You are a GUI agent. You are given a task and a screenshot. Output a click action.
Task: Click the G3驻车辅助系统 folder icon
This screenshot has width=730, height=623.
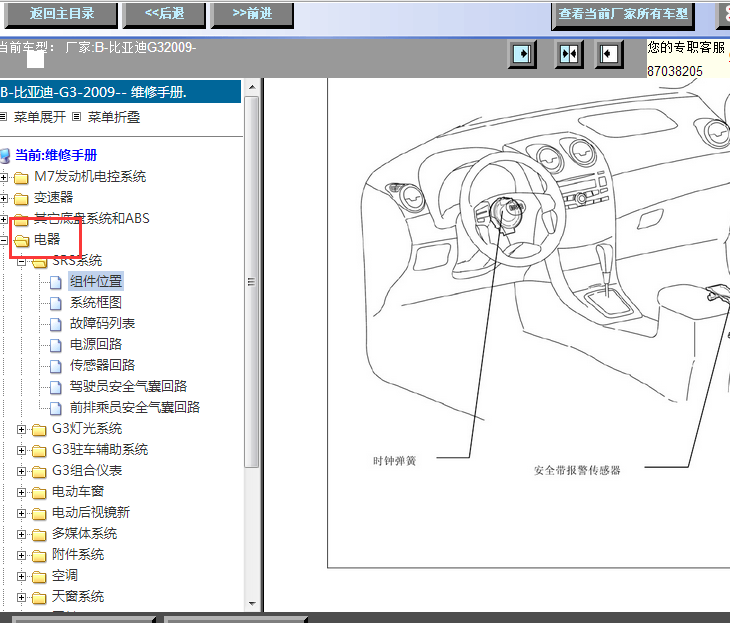(39, 451)
